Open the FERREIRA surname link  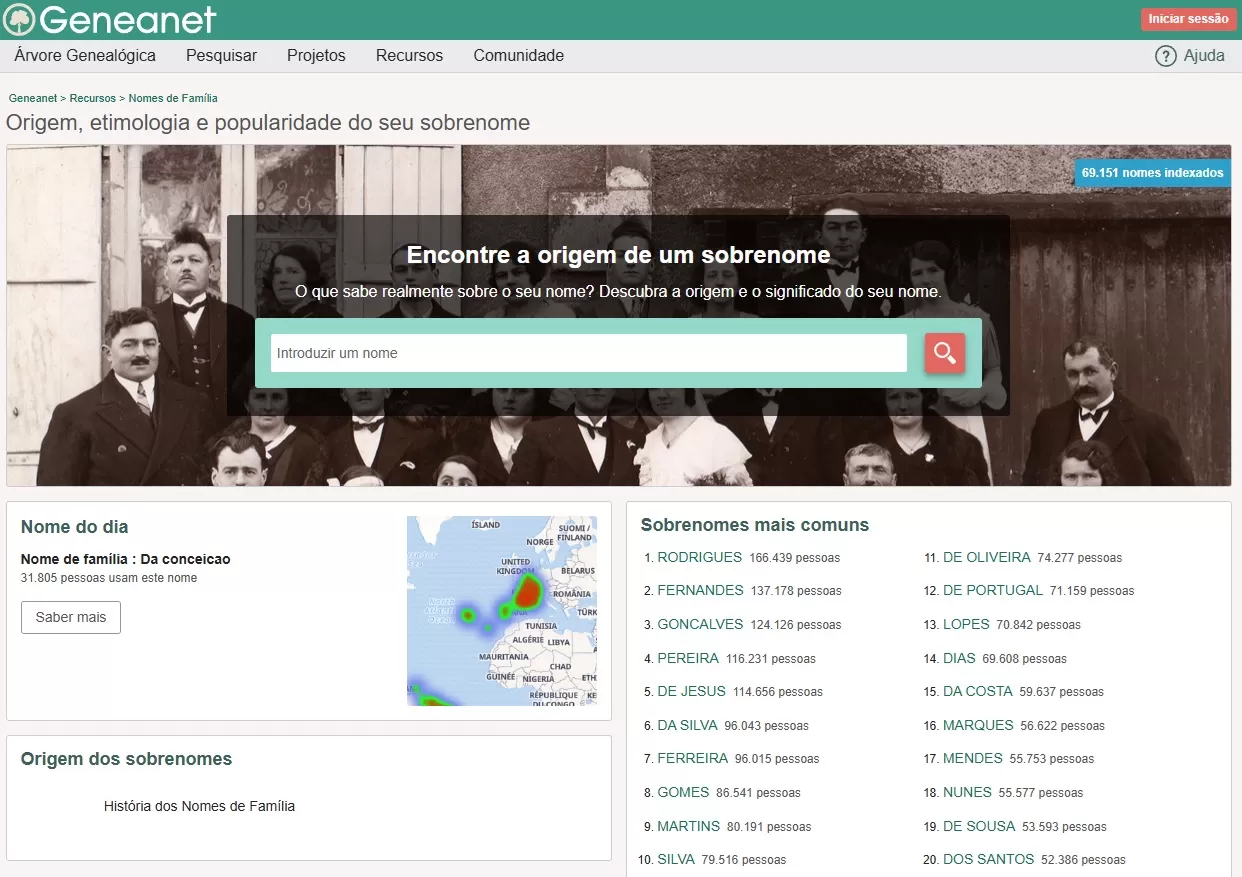tap(692, 758)
